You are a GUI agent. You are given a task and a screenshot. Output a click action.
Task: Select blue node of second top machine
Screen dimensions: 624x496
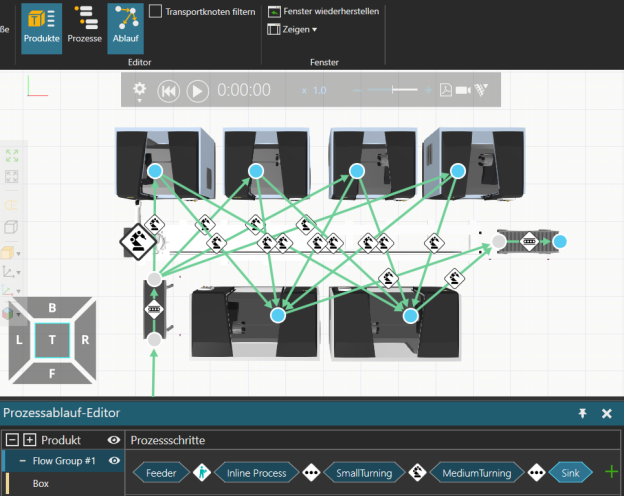pyautogui.click(x=256, y=171)
